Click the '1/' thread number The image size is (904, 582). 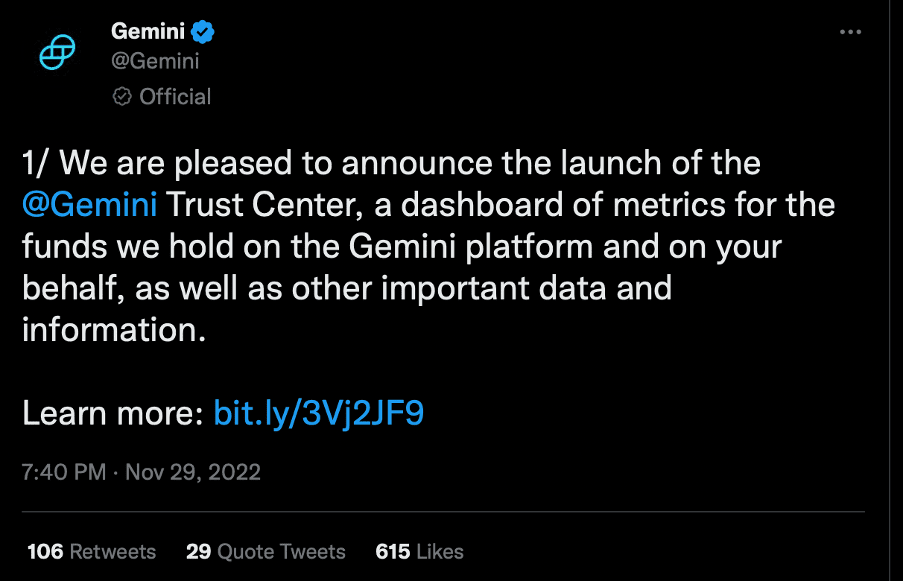(x=36, y=163)
